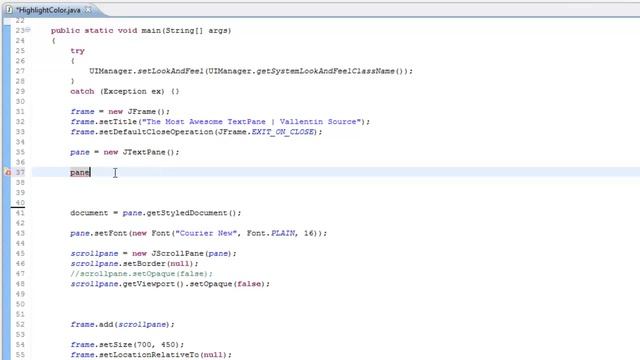640x360 pixels.
Task: Click the 'try' keyword on line 25
Action: tap(78, 51)
